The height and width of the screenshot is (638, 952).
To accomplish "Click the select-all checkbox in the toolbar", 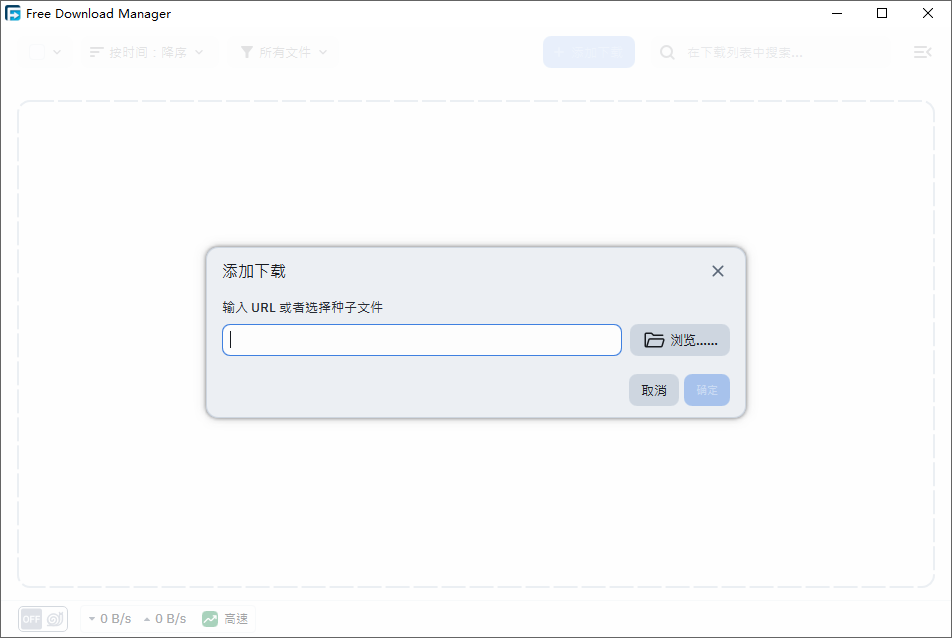I will [x=35, y=52].
